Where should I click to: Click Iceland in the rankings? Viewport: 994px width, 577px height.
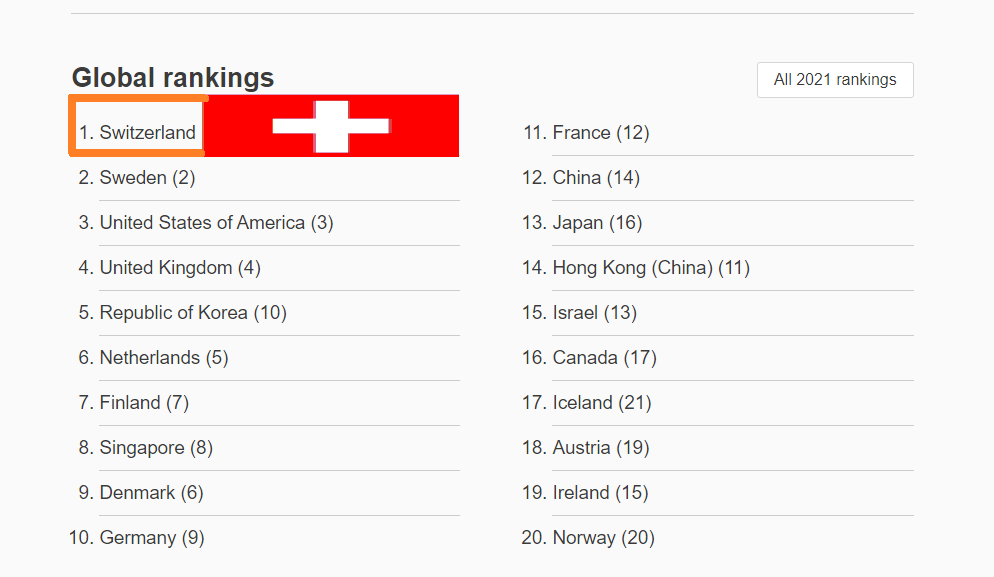coord(601,403)
